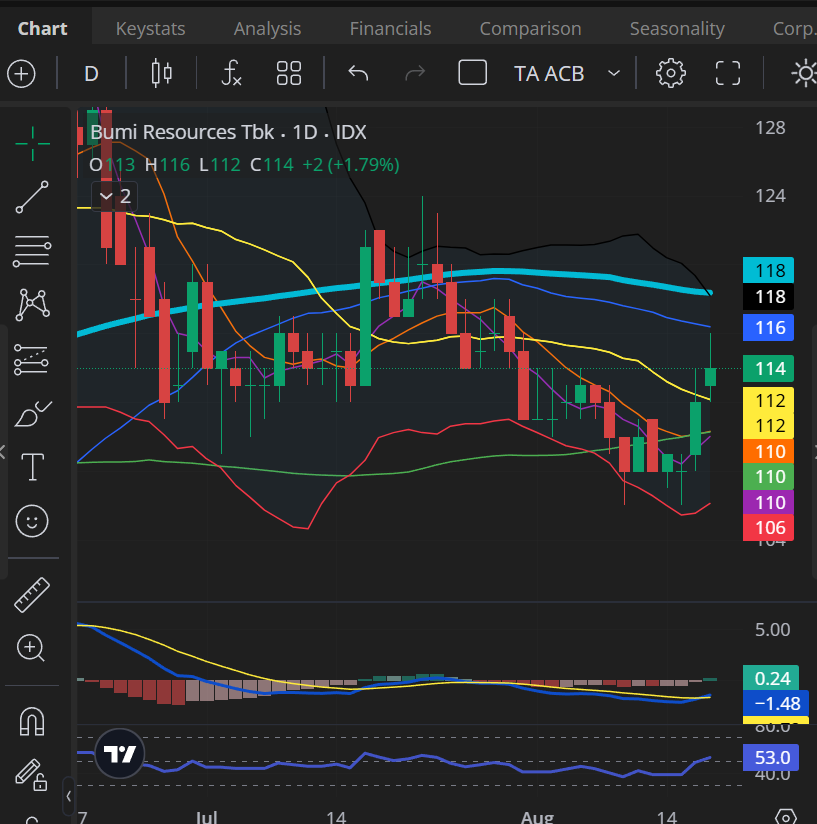Click the green 114 last price label
This screenshot has width=817, height=824.
click(x=768, y=369)
